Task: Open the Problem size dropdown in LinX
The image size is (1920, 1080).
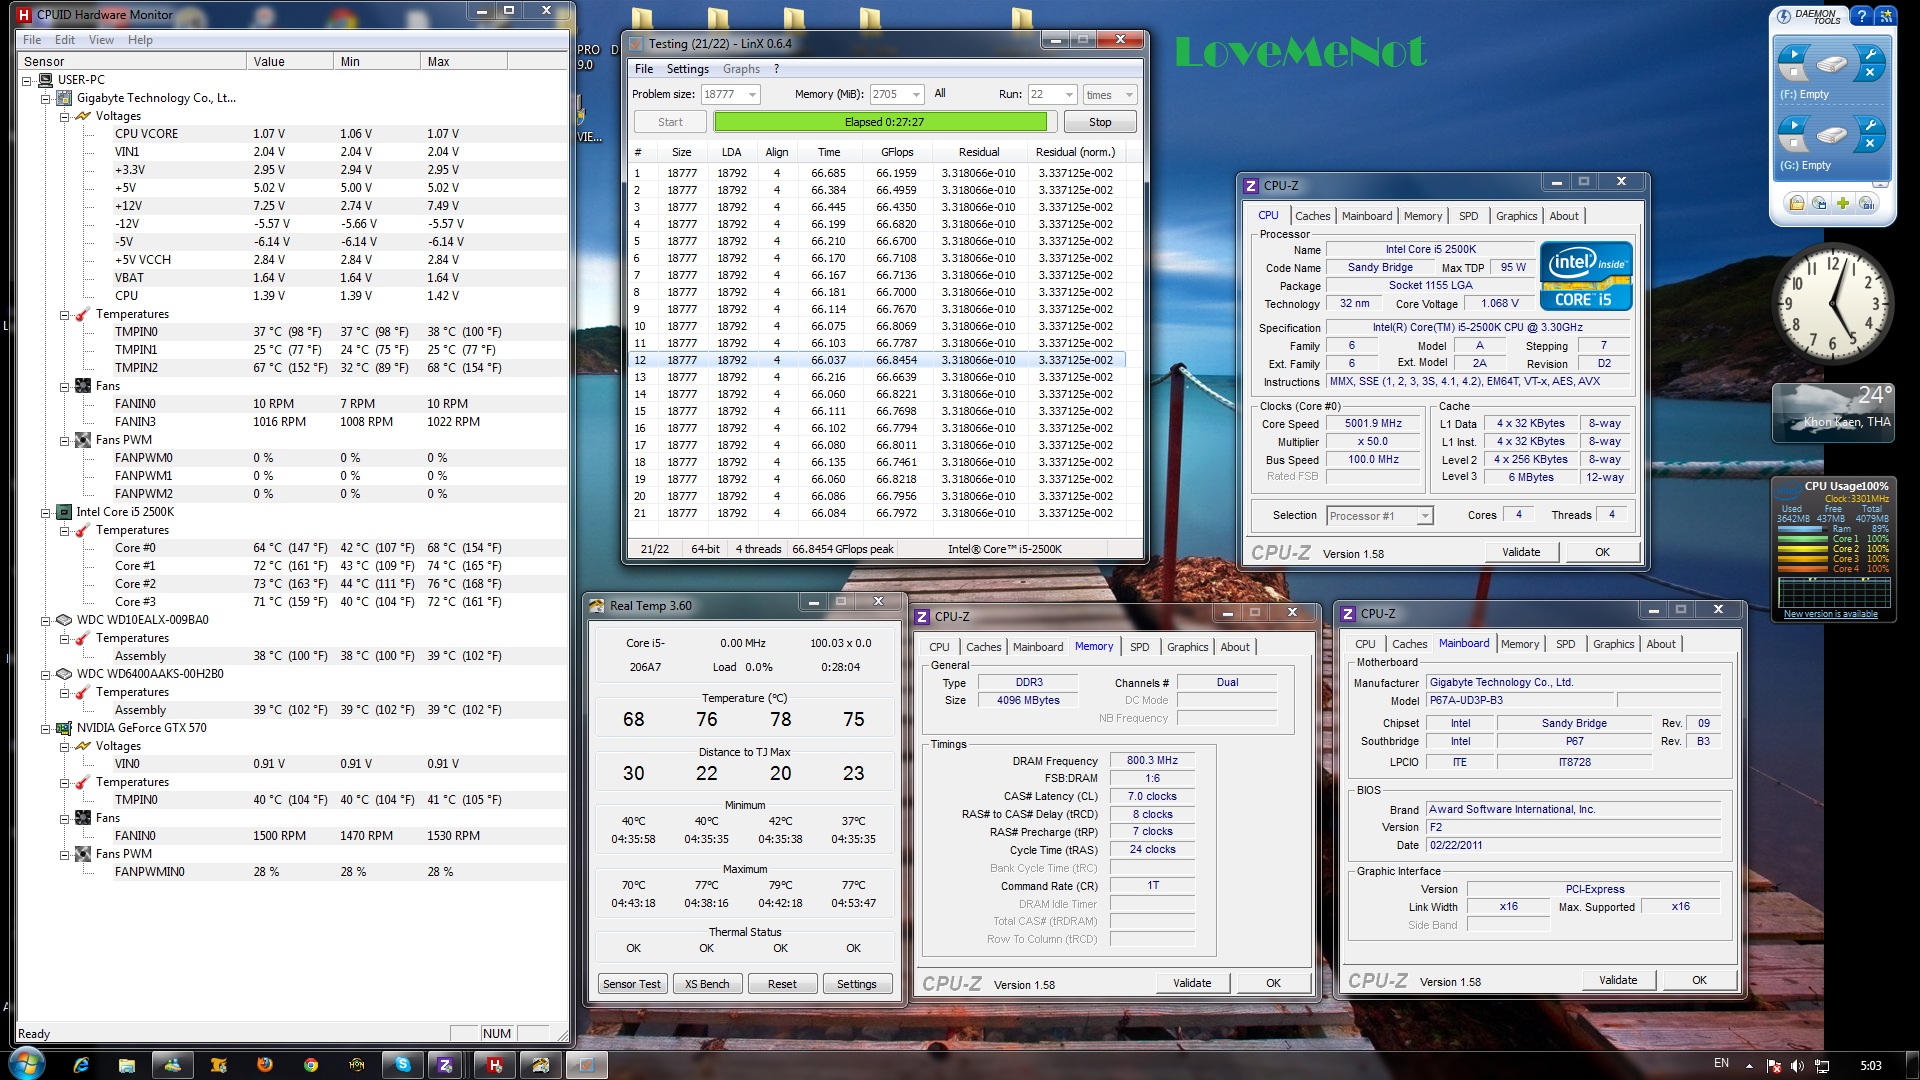Action: tap(752, 95)
